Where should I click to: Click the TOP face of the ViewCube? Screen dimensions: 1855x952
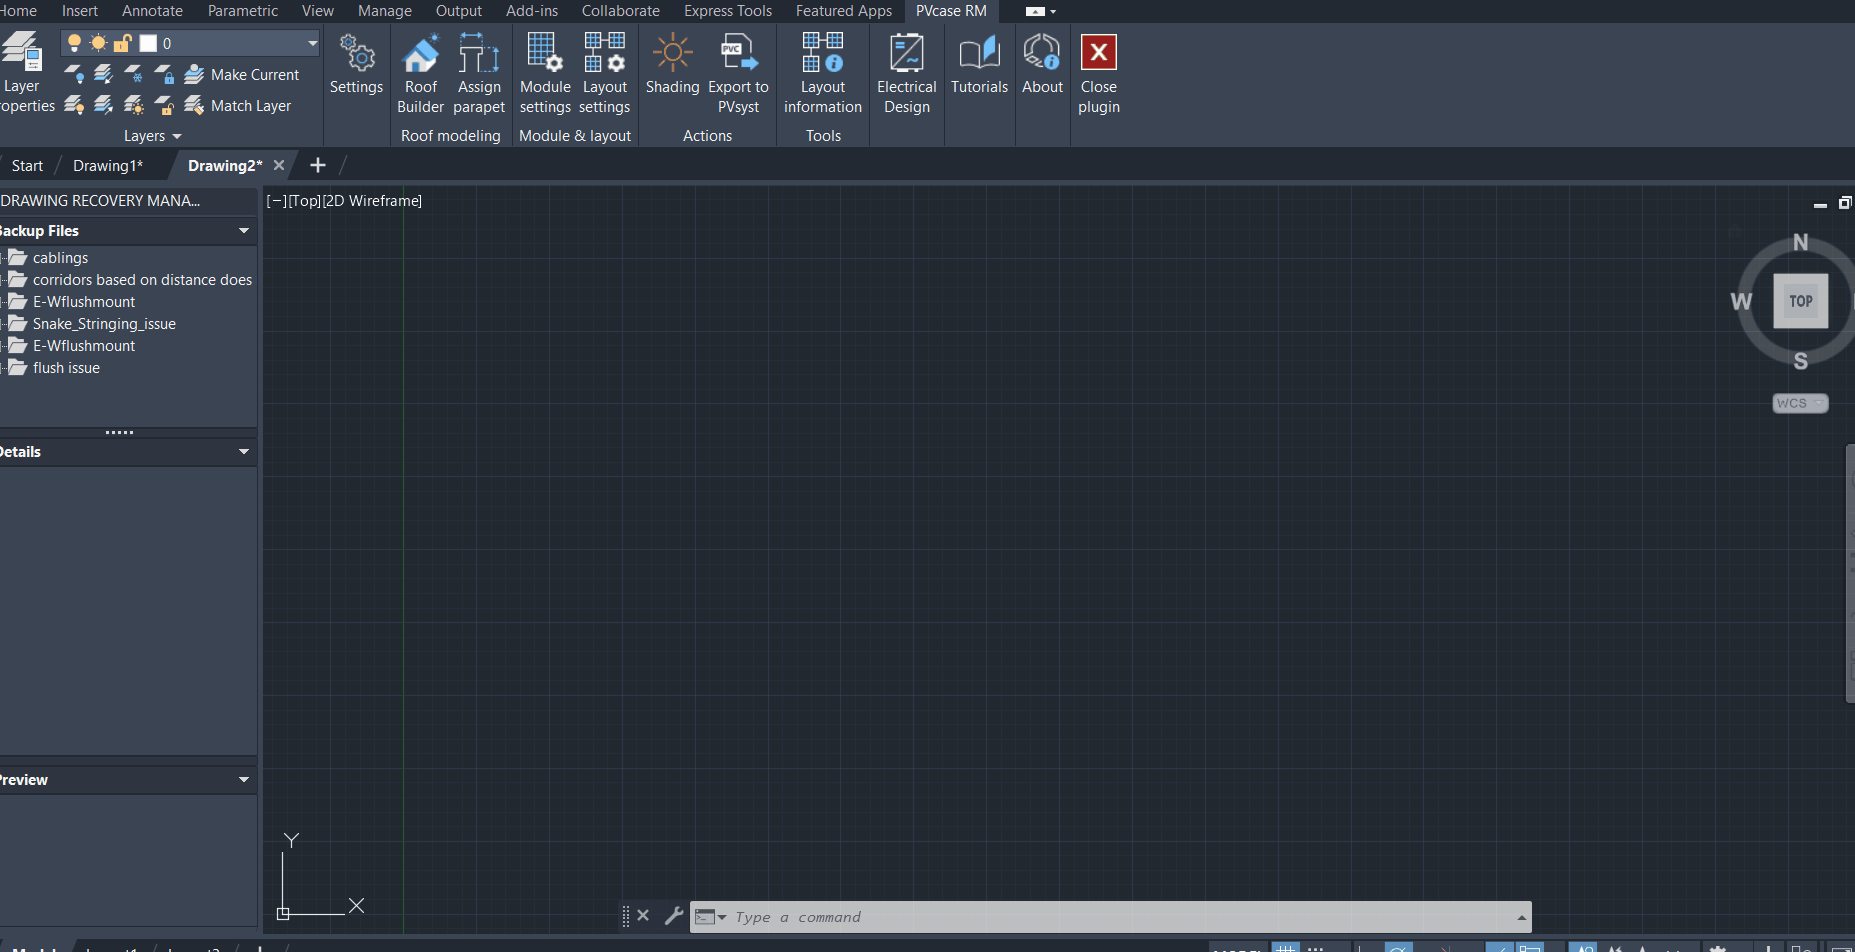click(x=1800, y=301)
